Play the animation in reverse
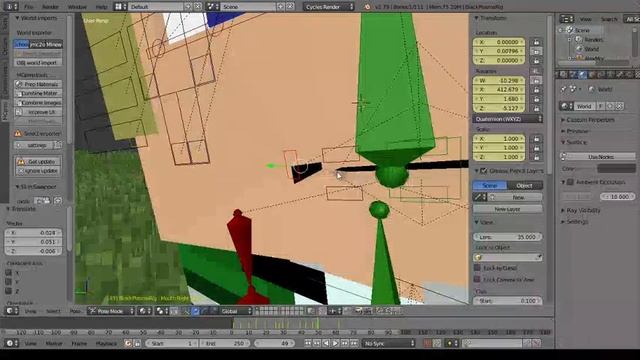Viewport: 640px width, 360px height. [x=326, y=343]
